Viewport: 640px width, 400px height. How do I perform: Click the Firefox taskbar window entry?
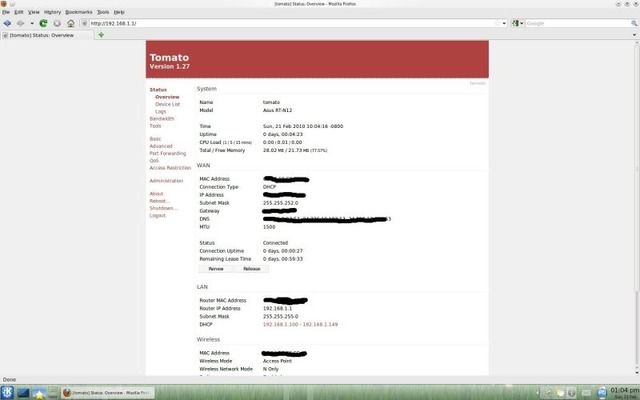coord(108,393)
